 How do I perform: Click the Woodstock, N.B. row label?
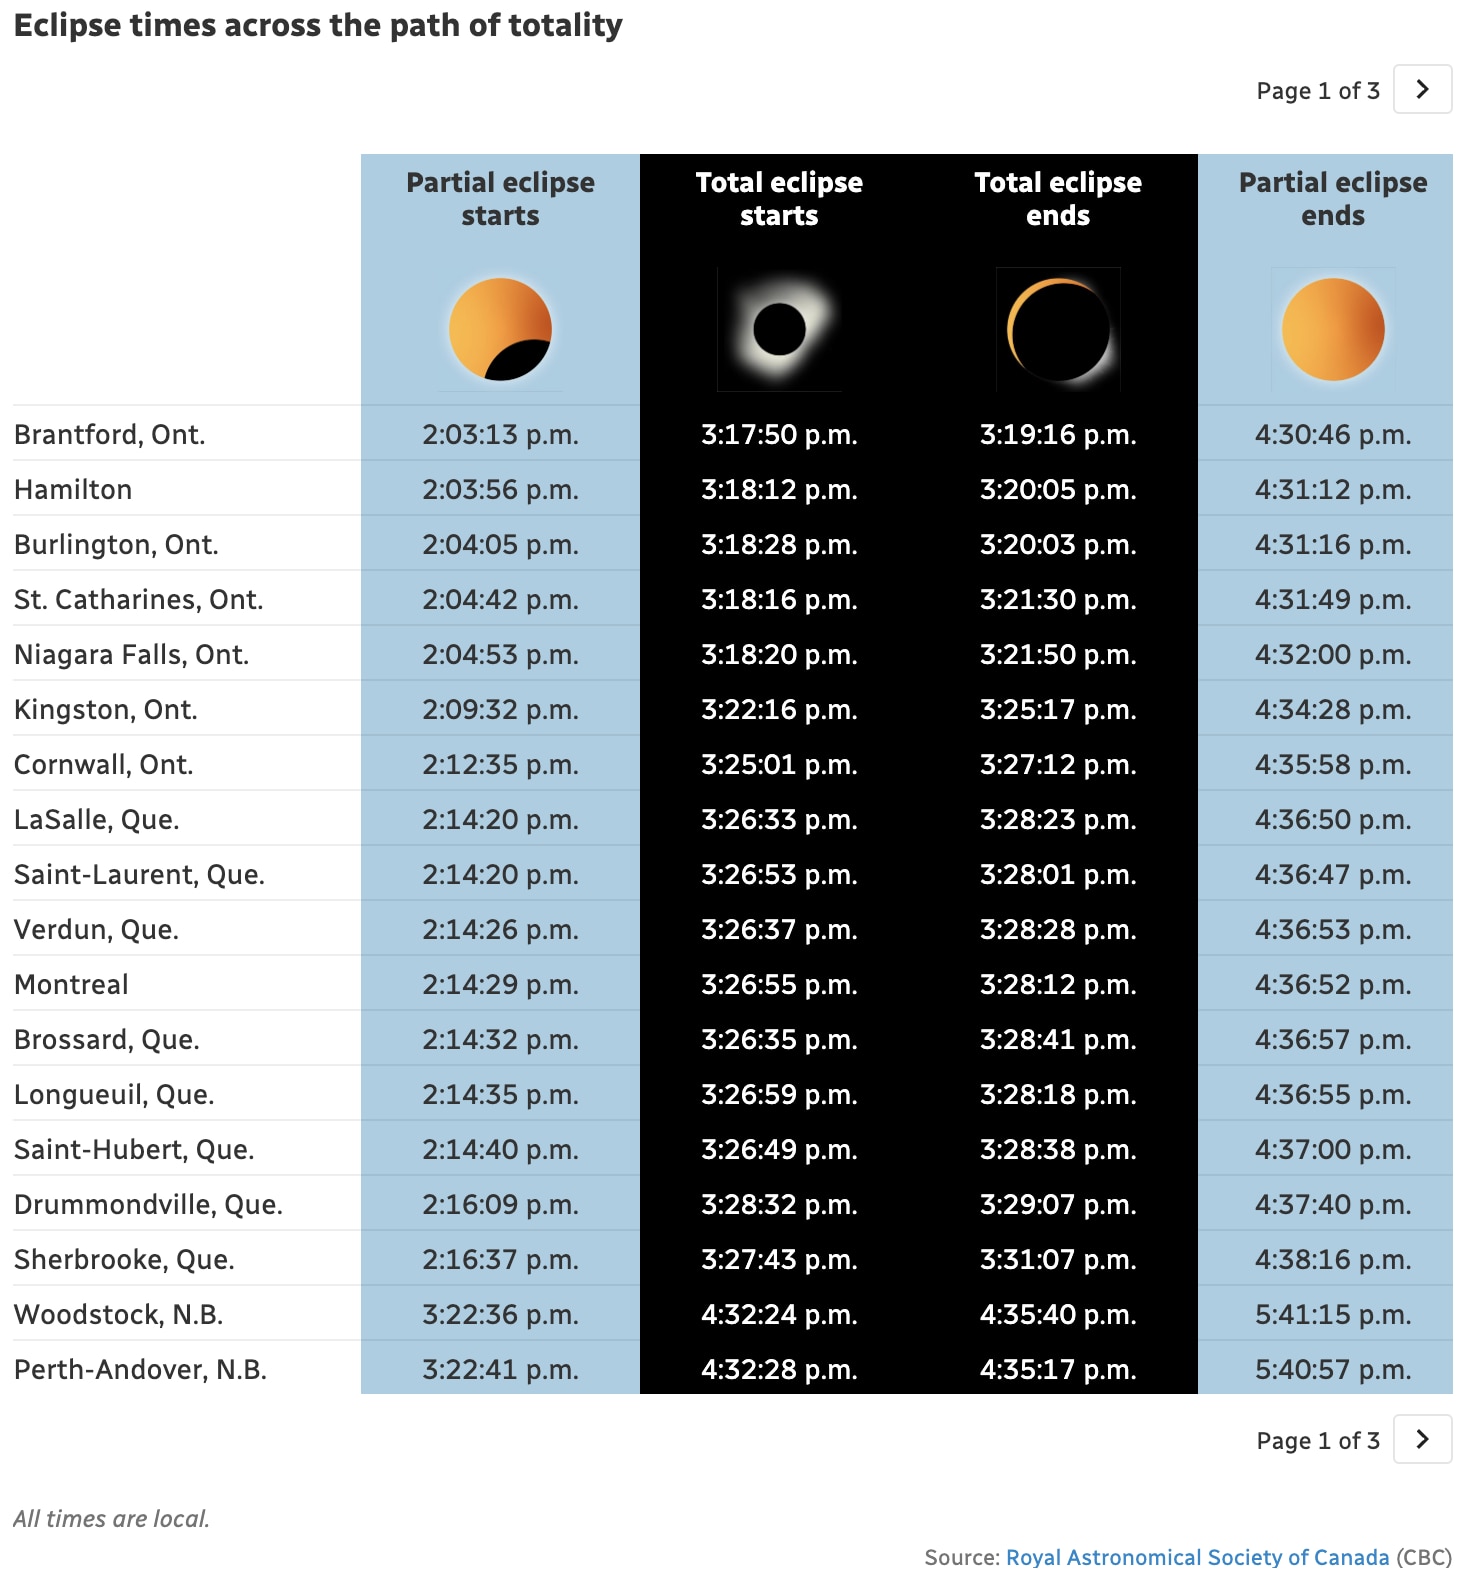point(118,1315)
